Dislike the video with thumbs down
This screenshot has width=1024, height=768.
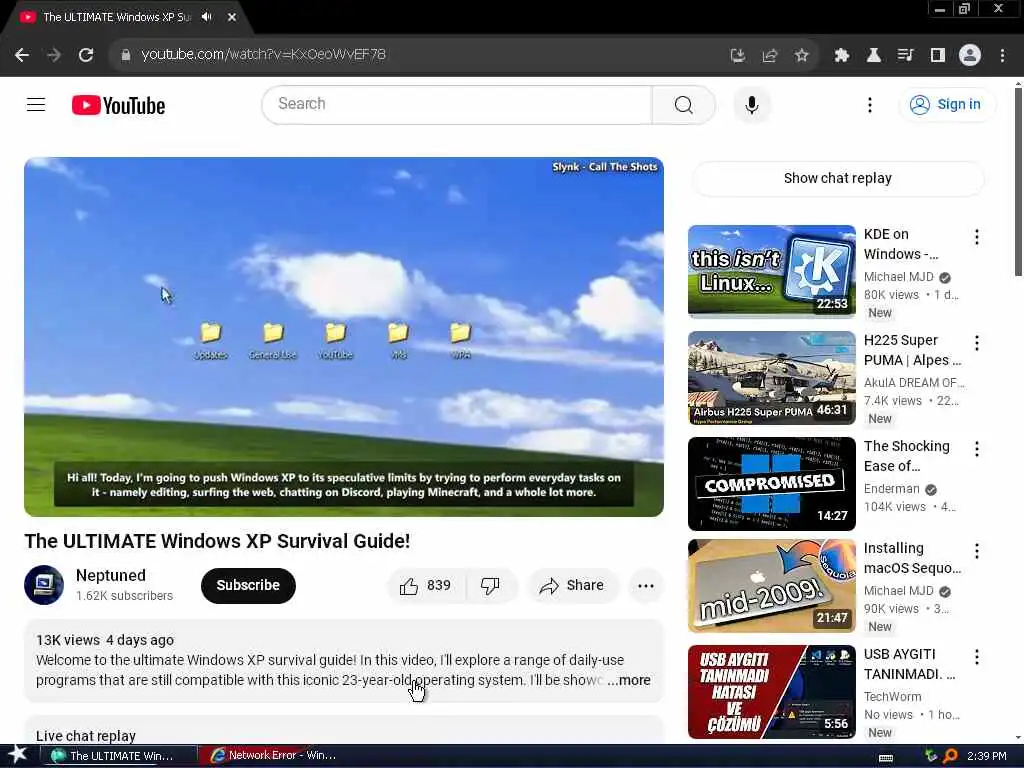(x=490, y=585)
